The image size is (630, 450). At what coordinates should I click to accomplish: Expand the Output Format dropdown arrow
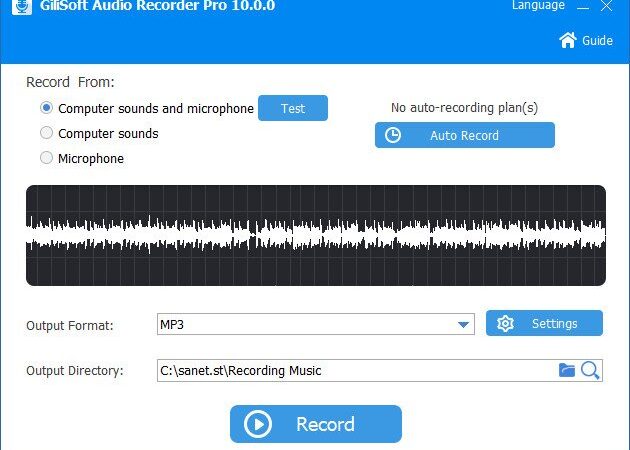(463, 324)
